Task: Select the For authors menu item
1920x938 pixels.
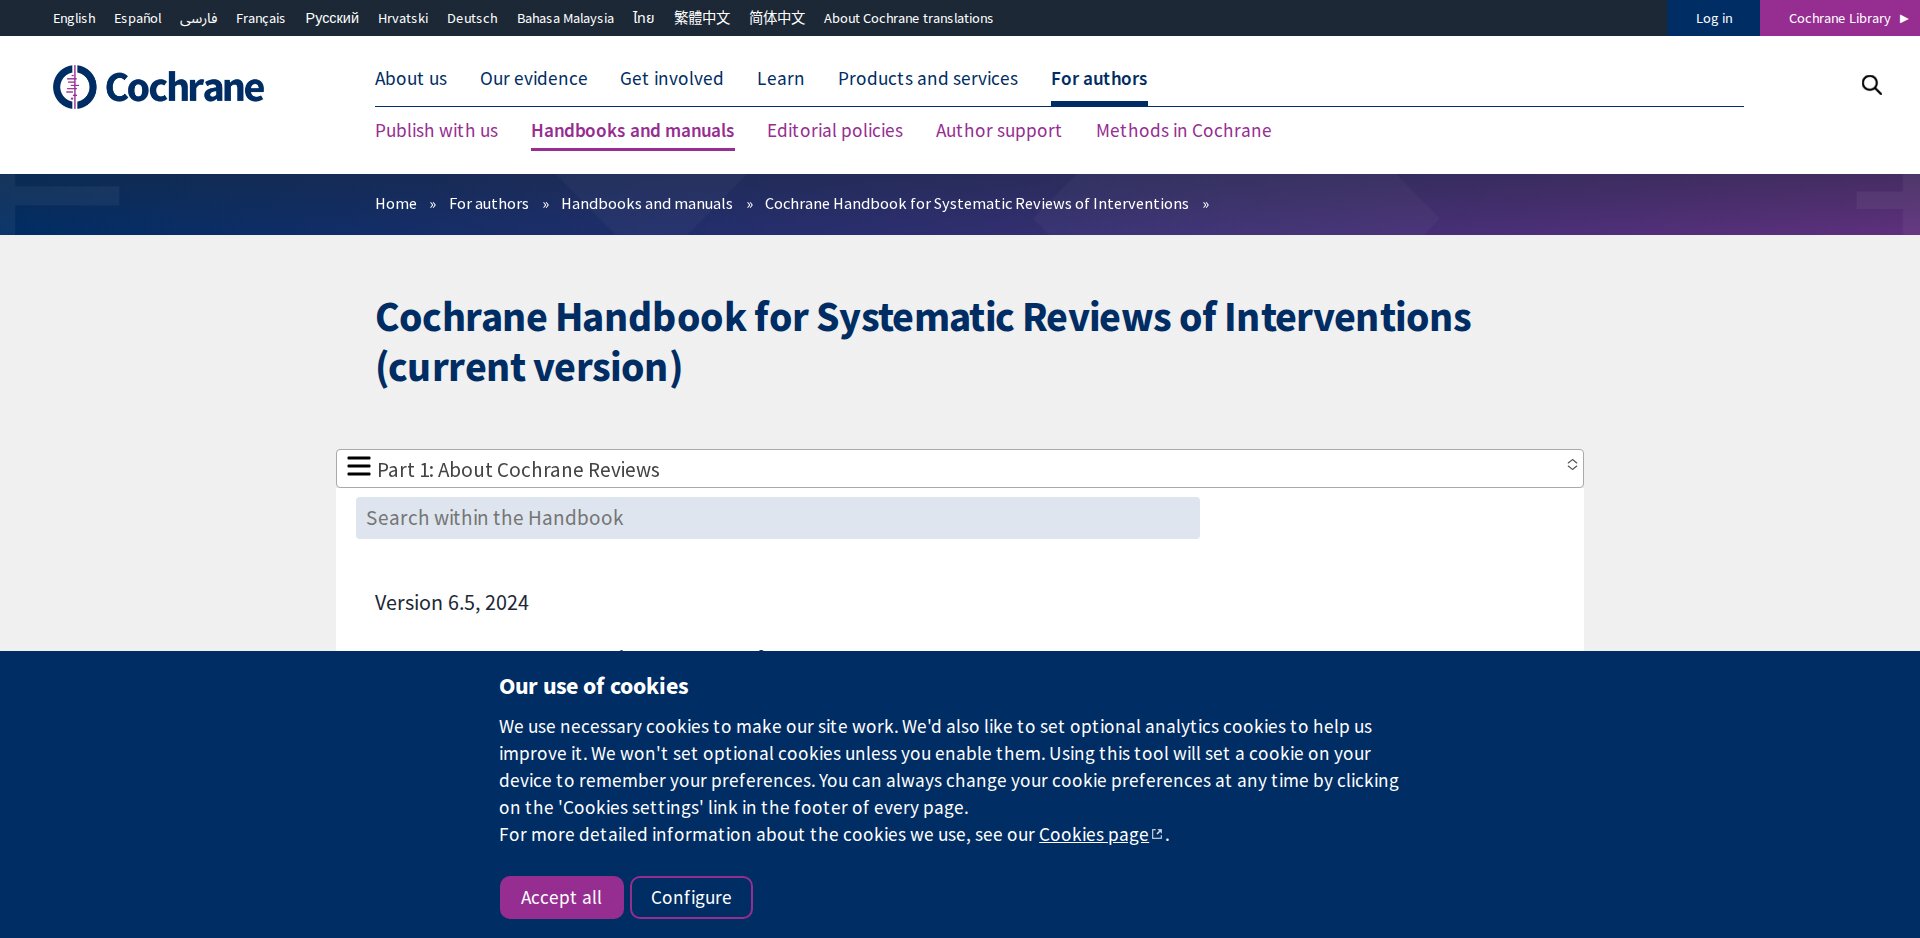Action: click(x=1099, y=78)
